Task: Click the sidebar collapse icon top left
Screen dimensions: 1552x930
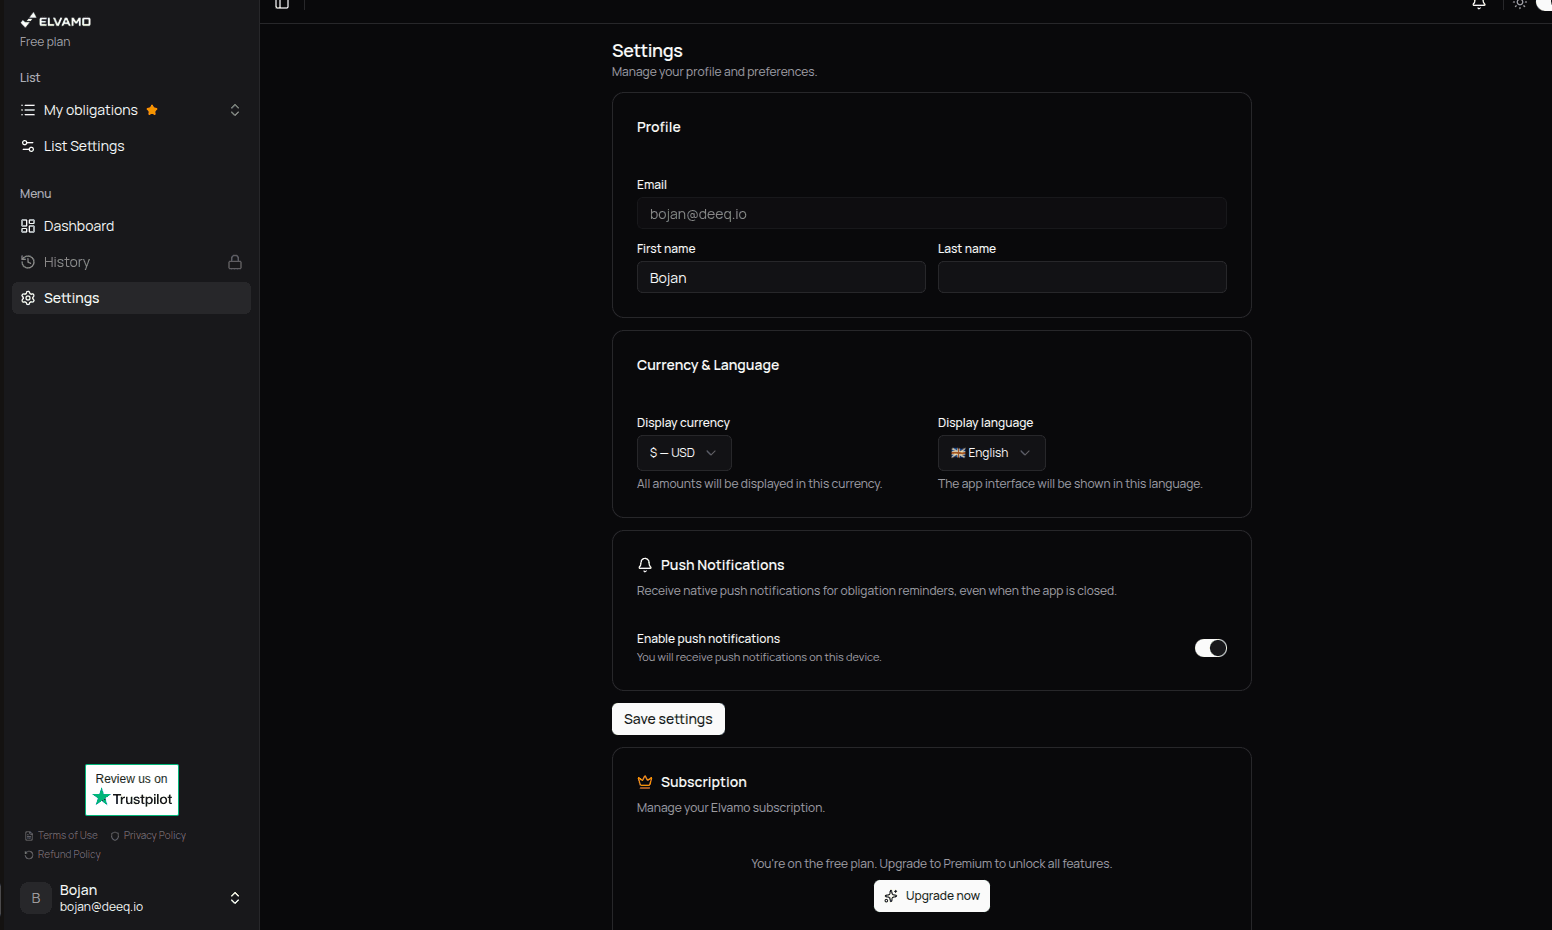Action: click(281, 5)
